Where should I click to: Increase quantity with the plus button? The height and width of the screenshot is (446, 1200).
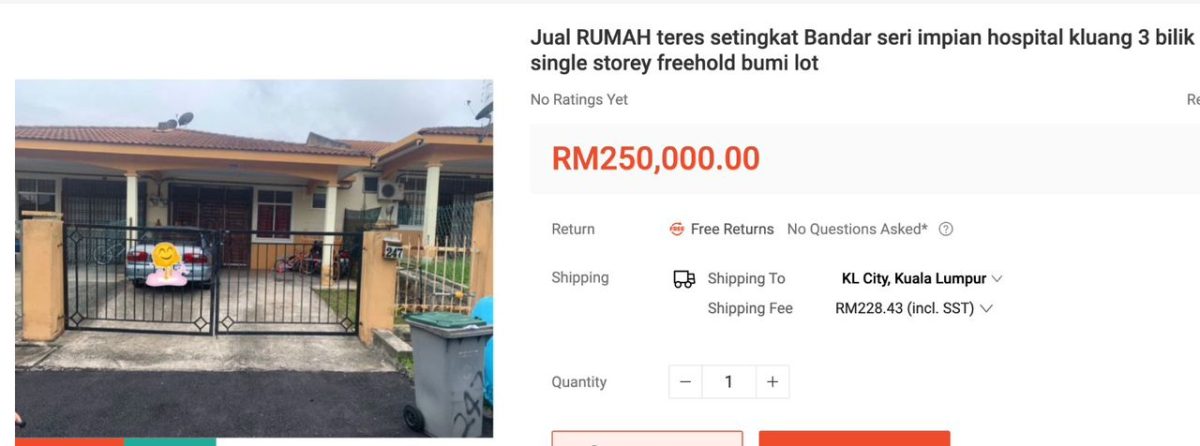click(772, 382)
